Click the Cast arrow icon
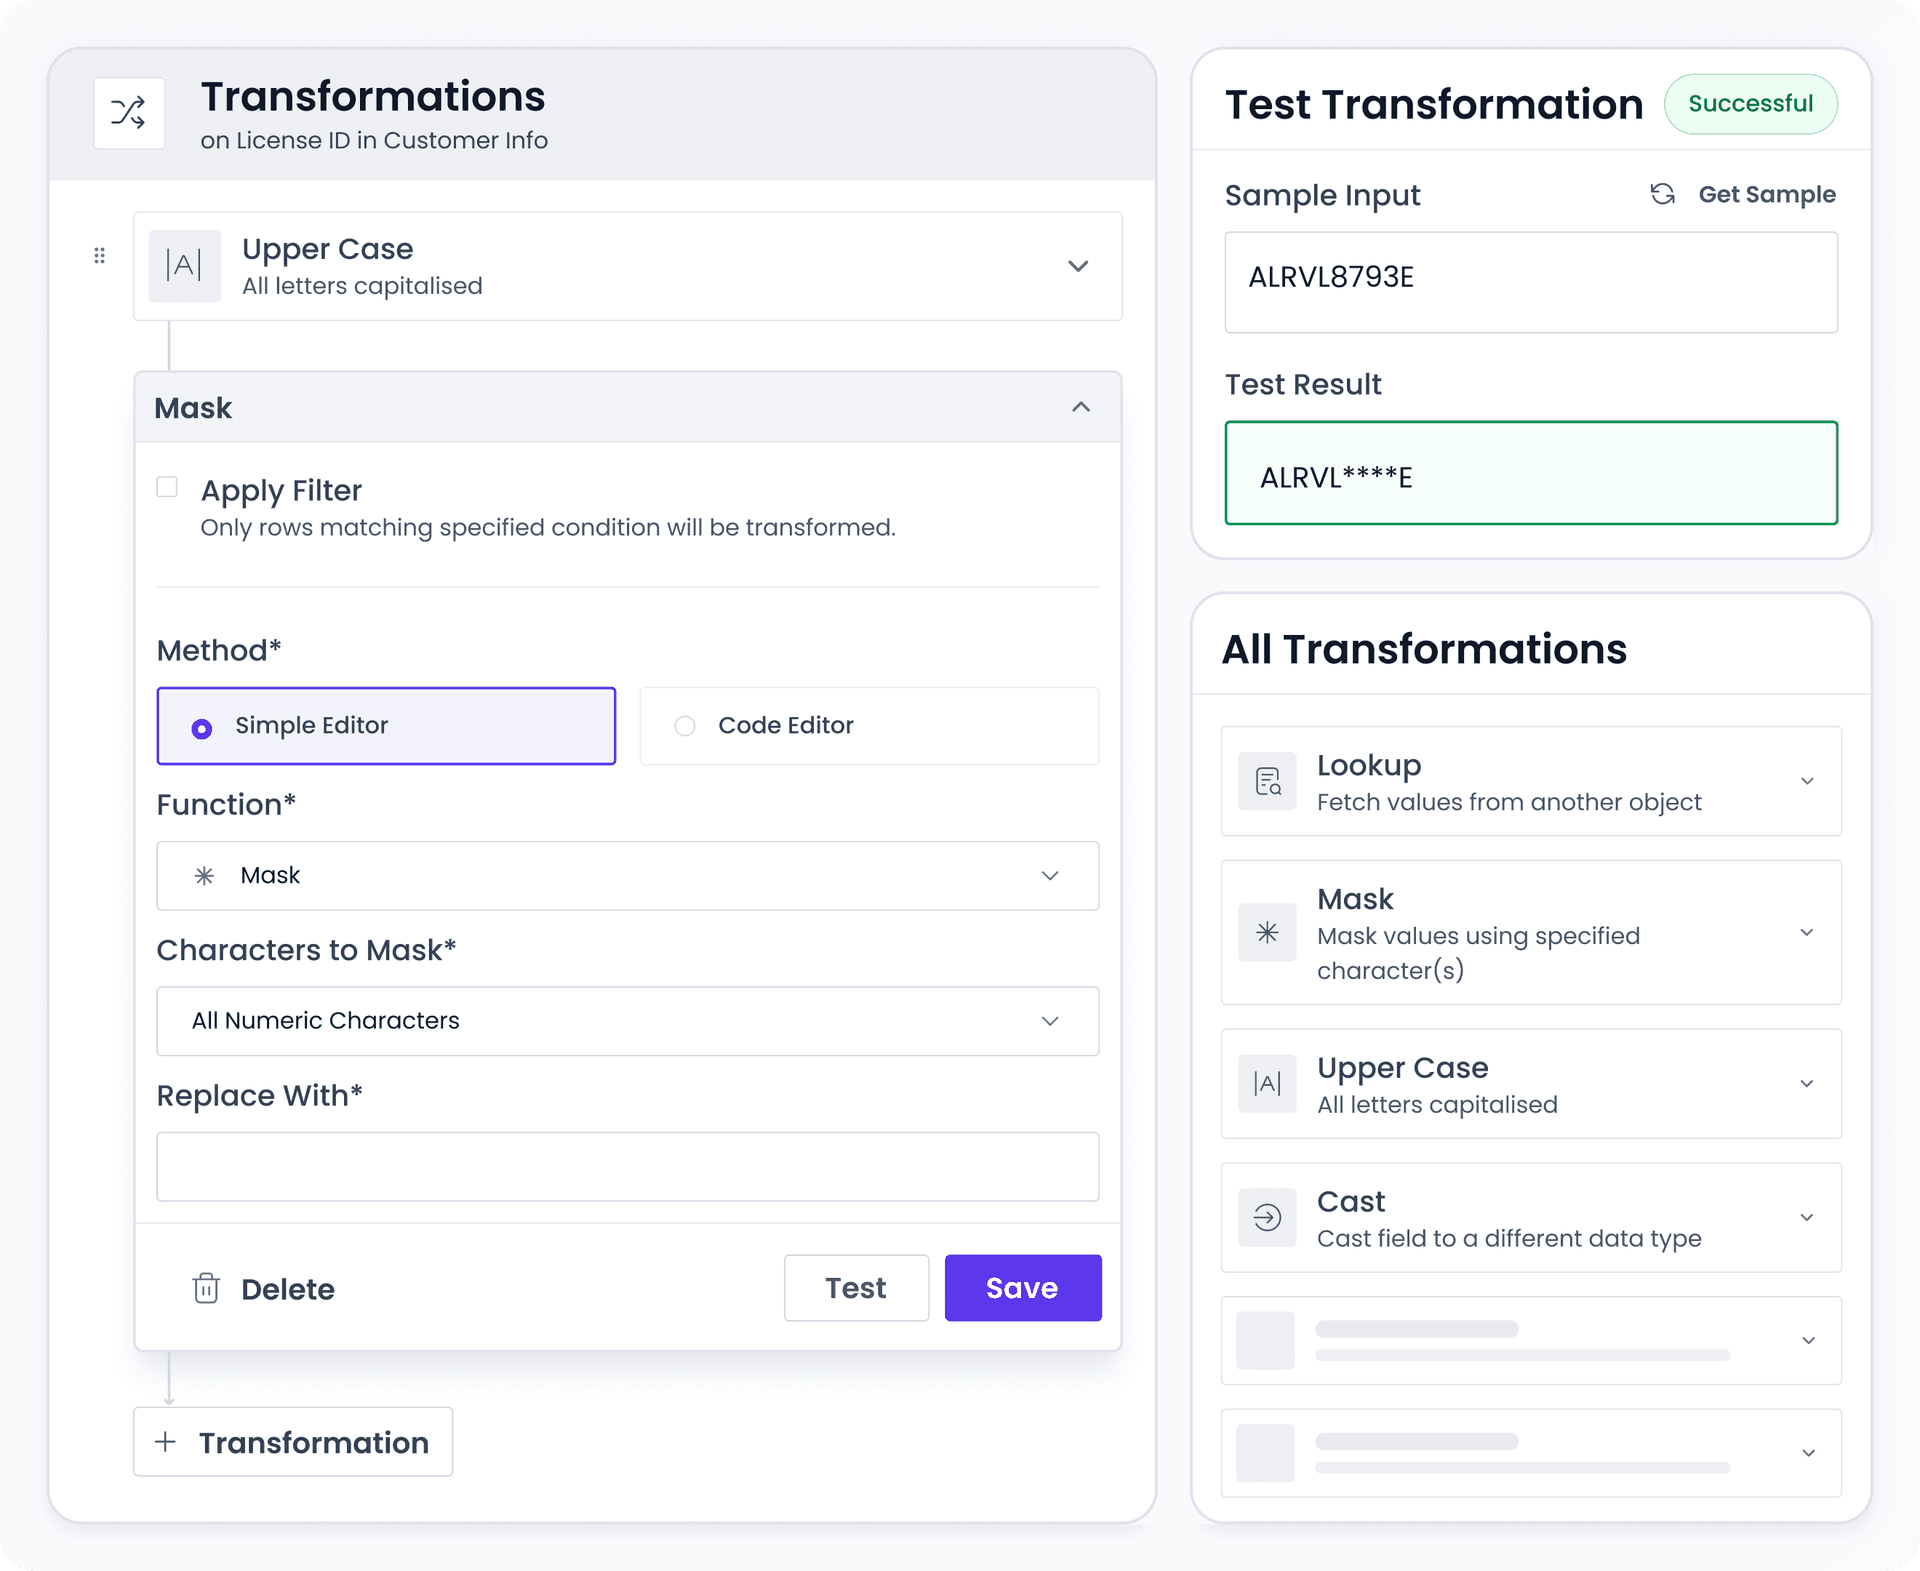This screenshot has height=1571, width=1920. click(1266, 1217)
